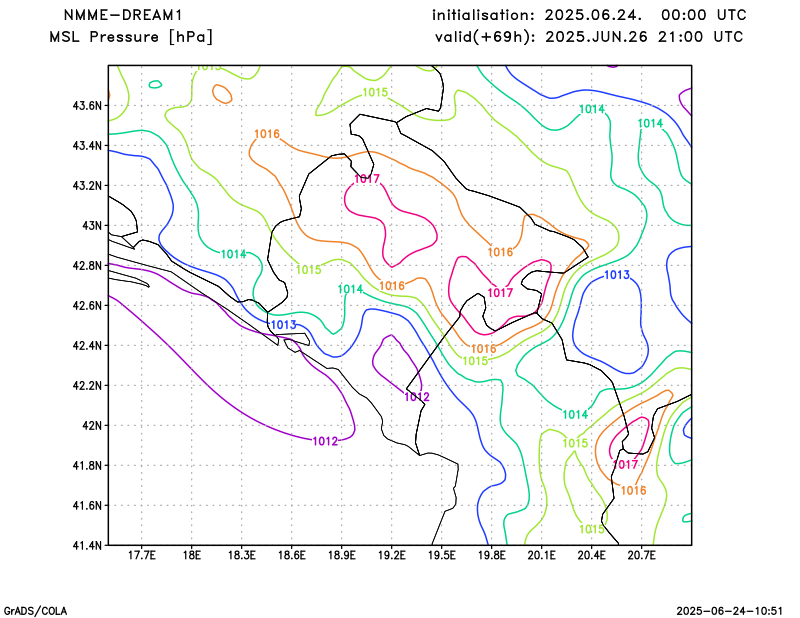
Task: Select the 43N latitude label
Action: point(92,226)
